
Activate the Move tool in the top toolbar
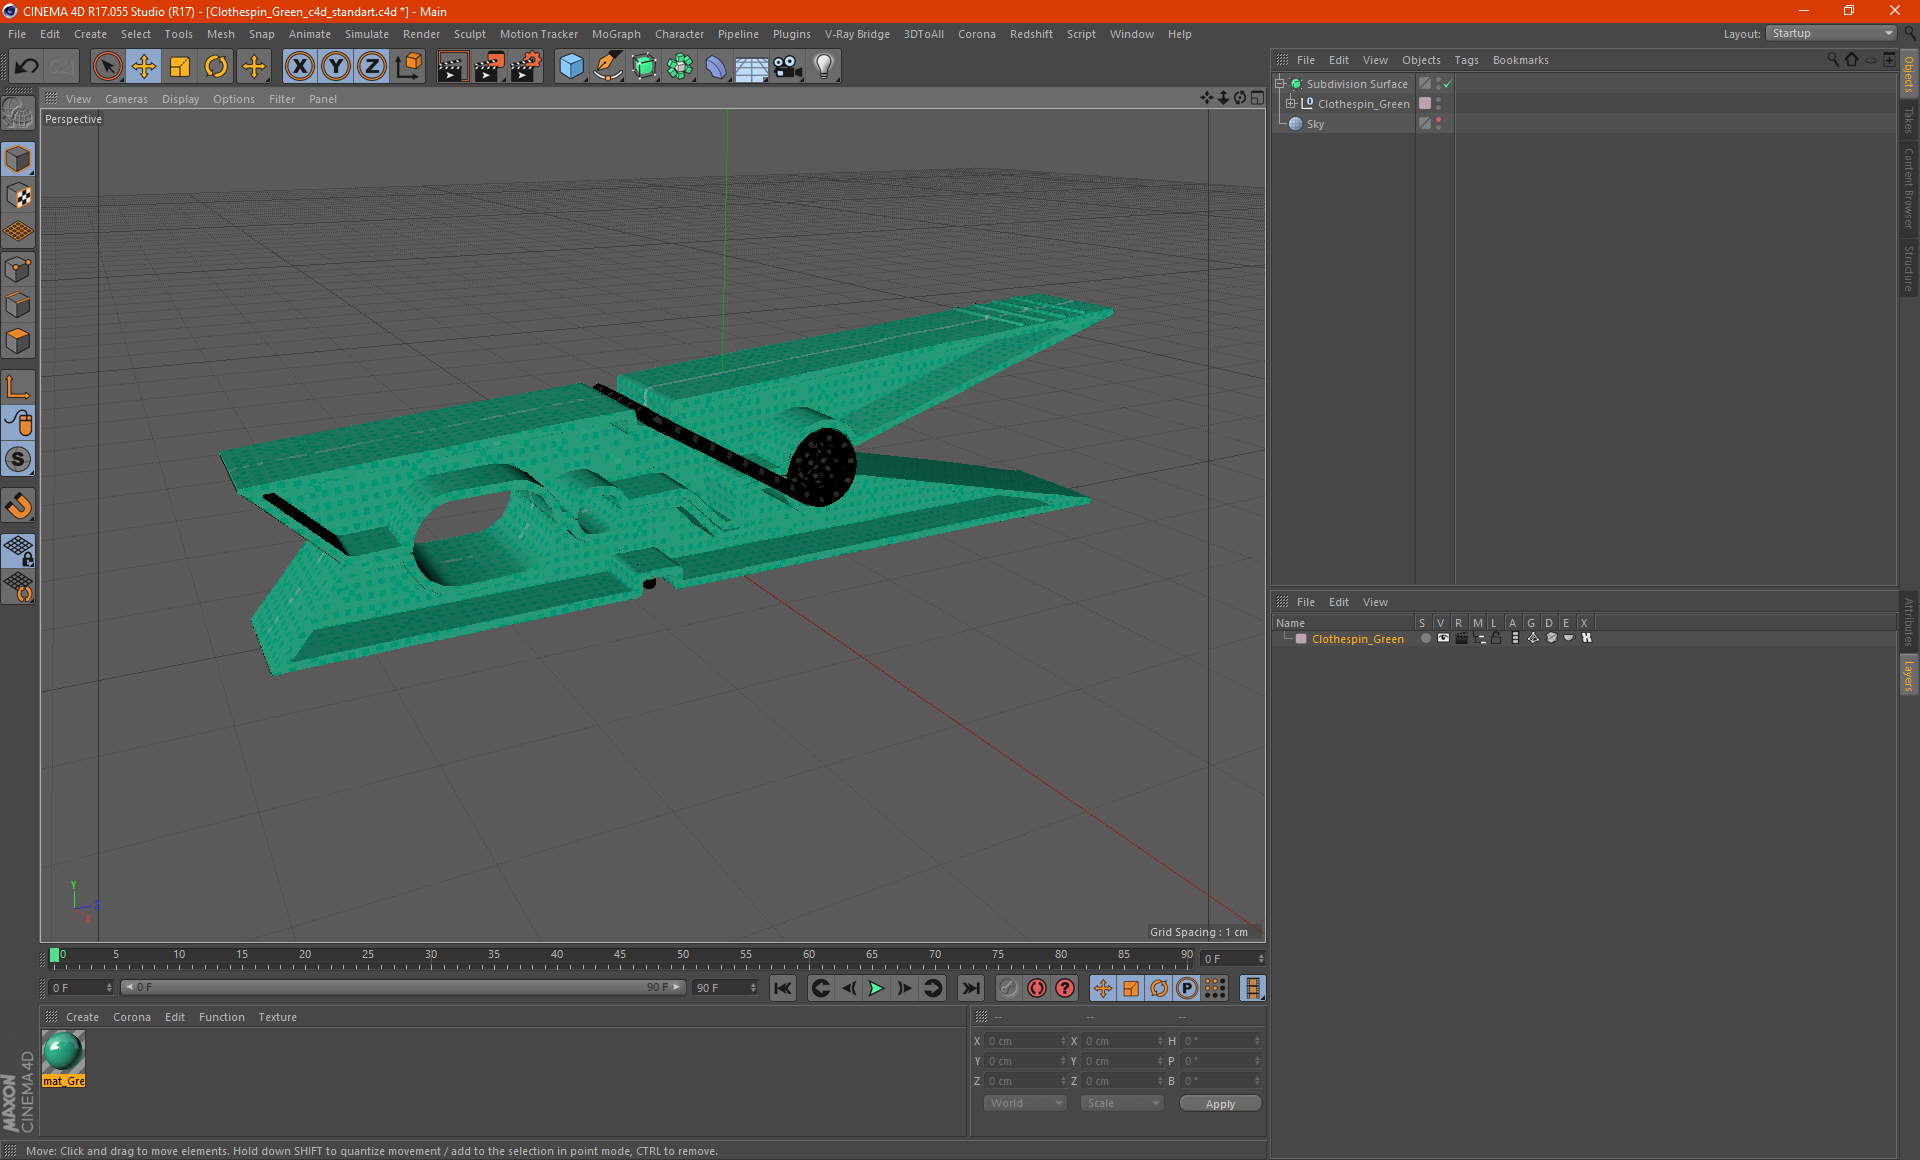[x=144, y=67]
